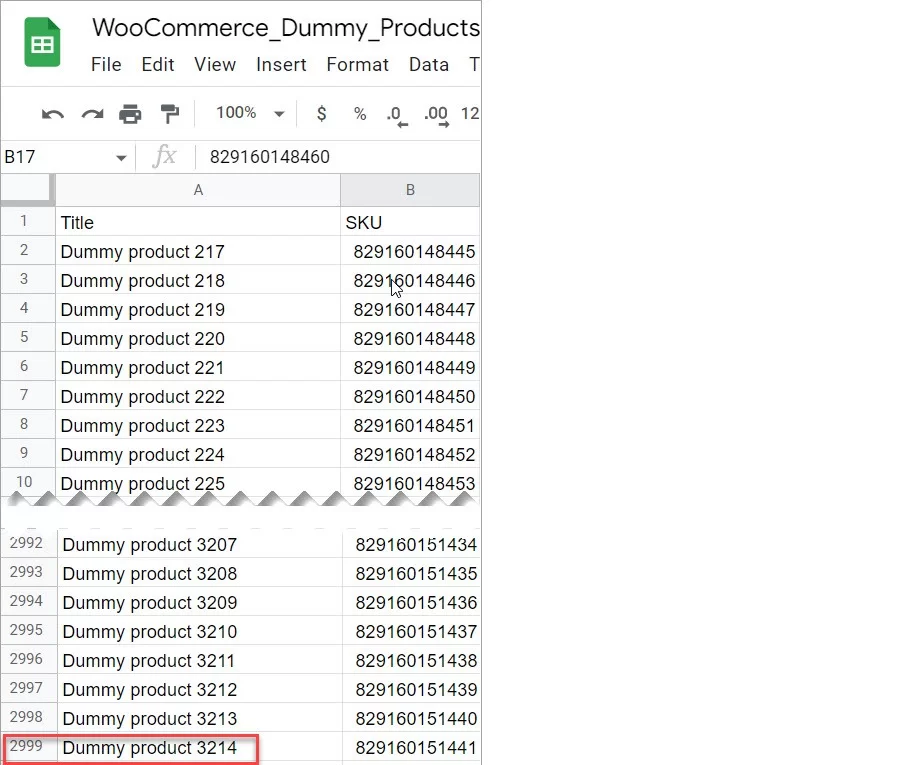Open the zoom level 100% dropdown

click(248, 114)
